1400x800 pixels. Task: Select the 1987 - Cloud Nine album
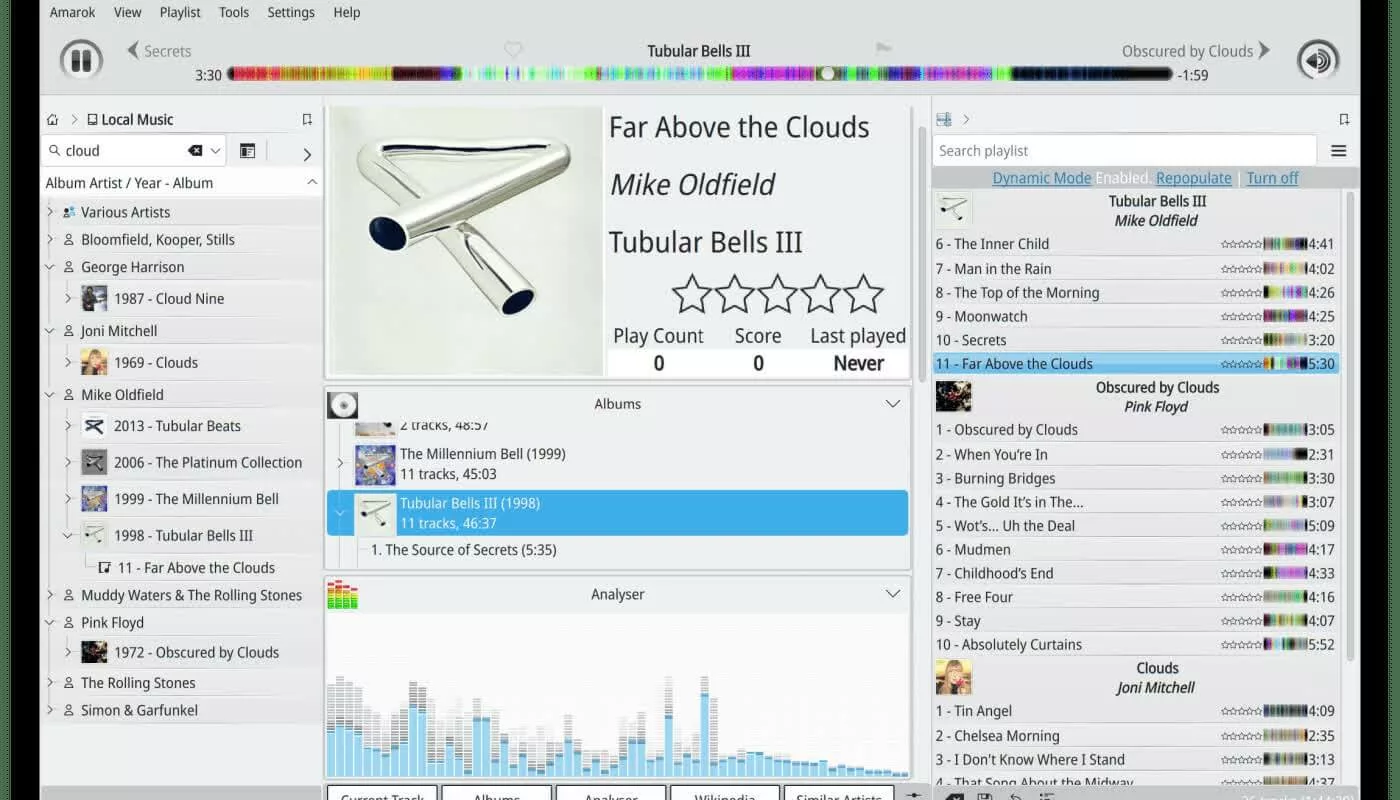pyautogui.click(x=169, y=298)
